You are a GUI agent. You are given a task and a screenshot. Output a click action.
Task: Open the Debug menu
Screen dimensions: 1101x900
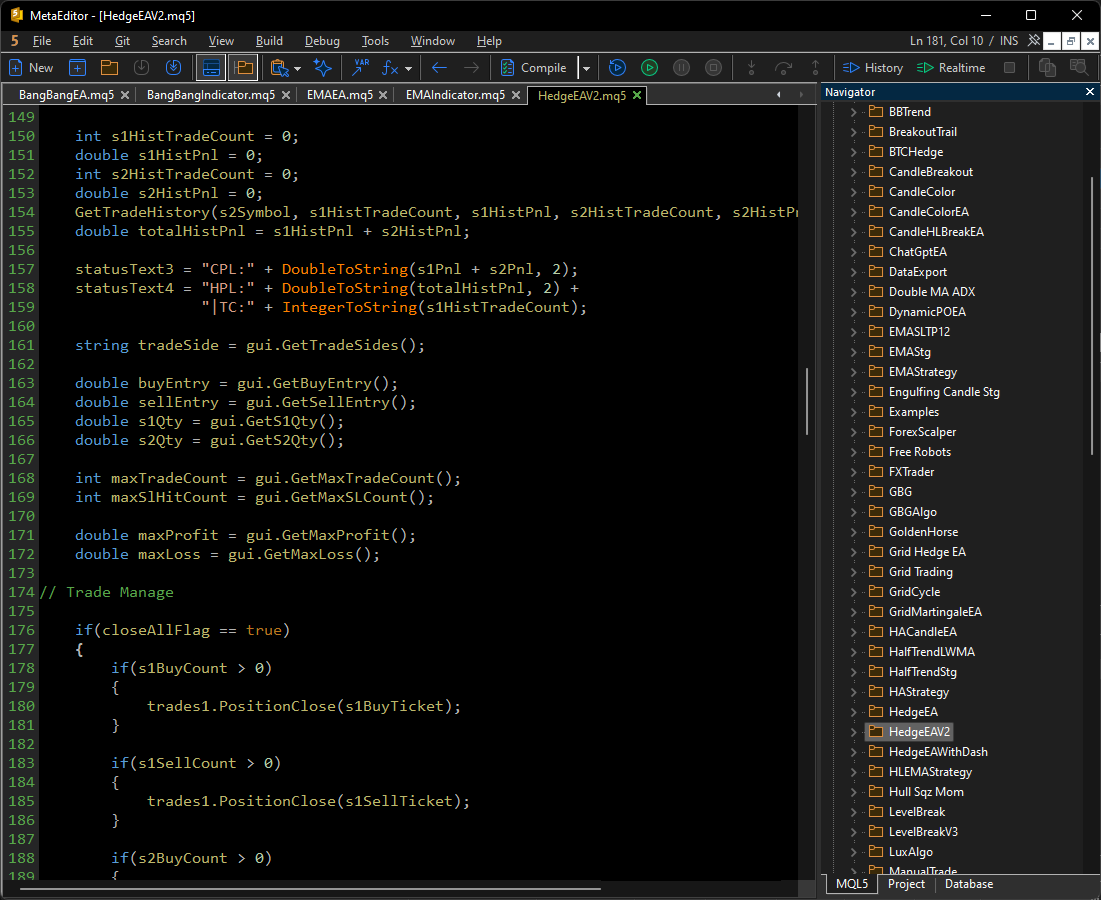point(322,41)
